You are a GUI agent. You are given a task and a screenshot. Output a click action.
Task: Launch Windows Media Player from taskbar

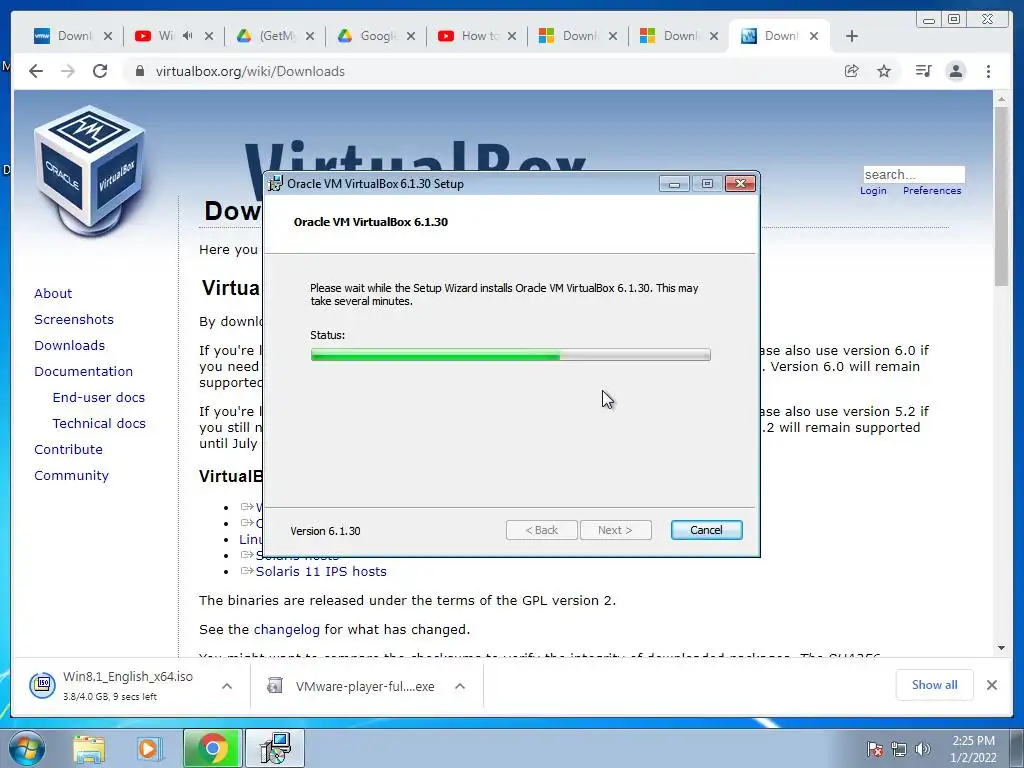pos(150,749)
